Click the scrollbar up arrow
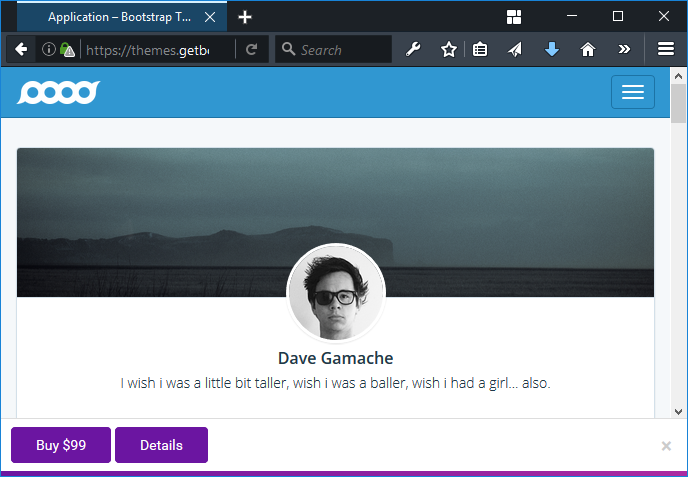Screen dimensions: 688x477 point(678,76)
